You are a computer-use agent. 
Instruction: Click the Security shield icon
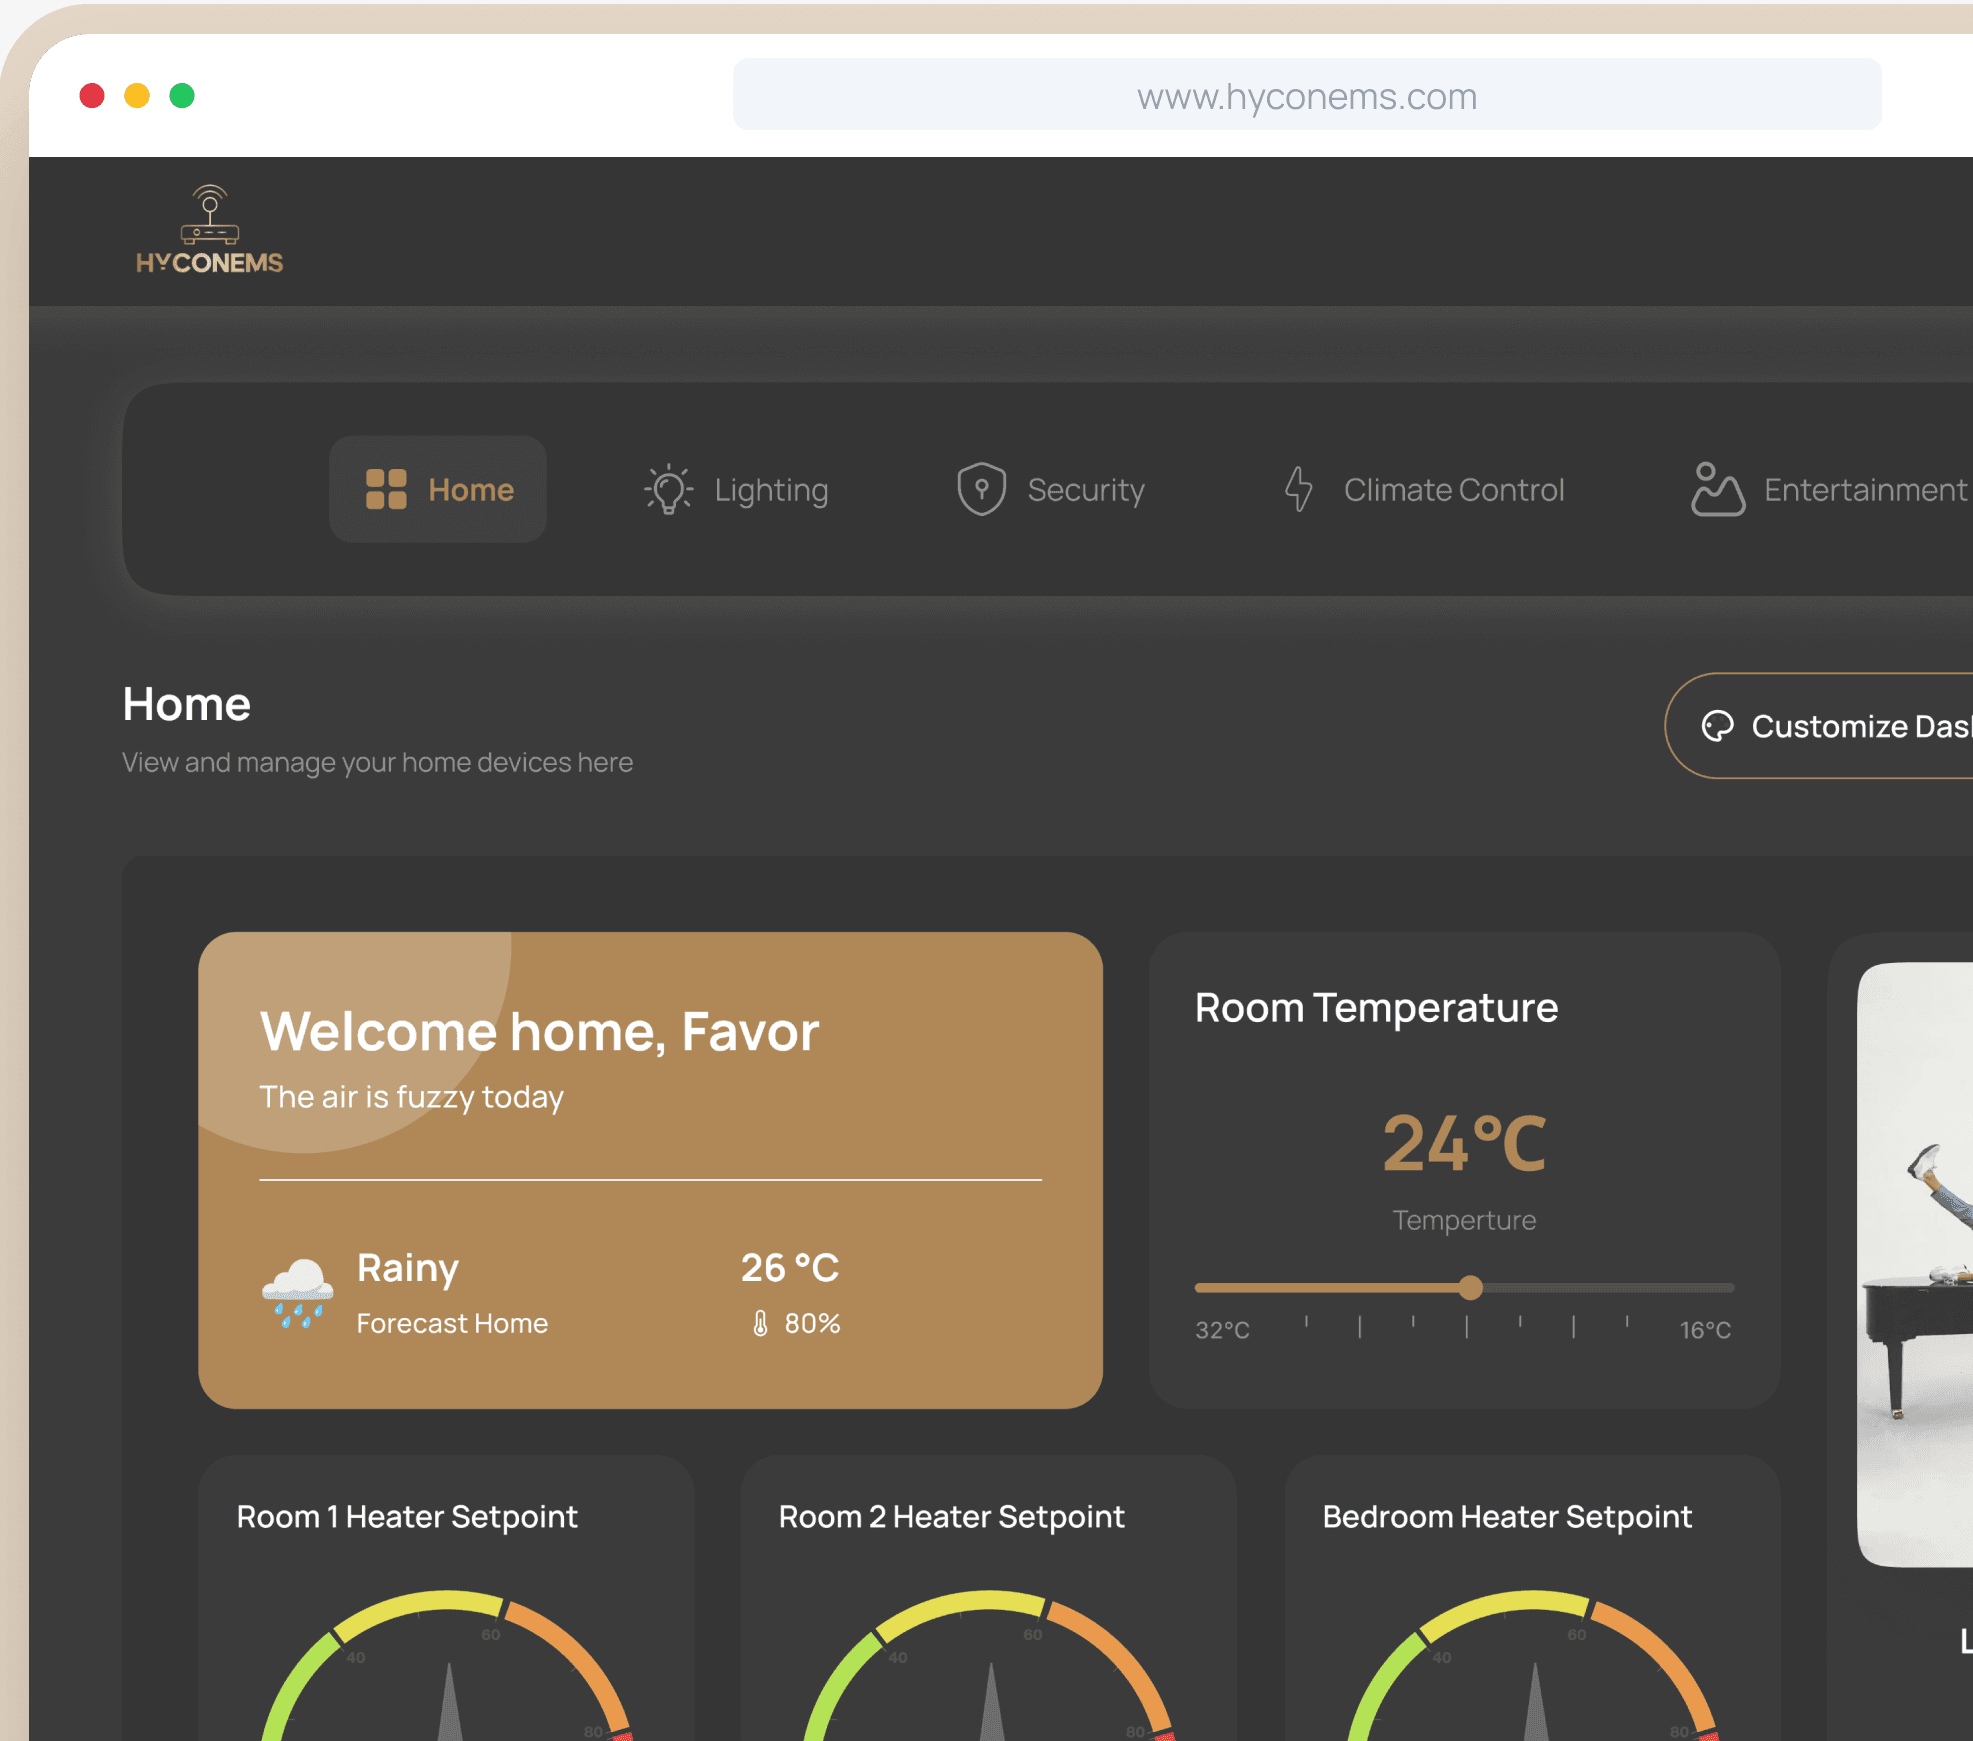(x=981, y=489)
